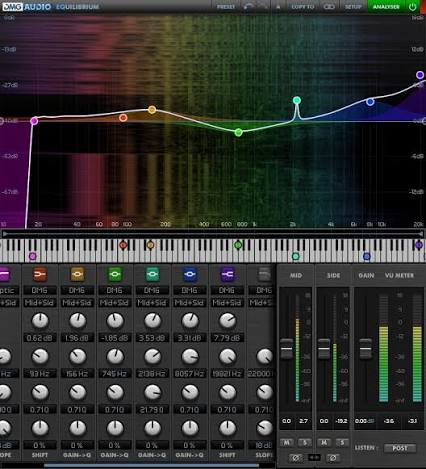Click the 745 Hz frequency value field

[x=115, y=374]
